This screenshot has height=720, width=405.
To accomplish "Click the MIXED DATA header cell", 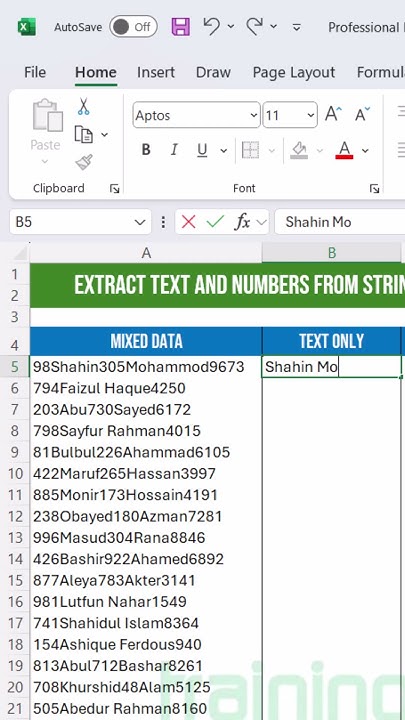I will [x=146, y=341].
